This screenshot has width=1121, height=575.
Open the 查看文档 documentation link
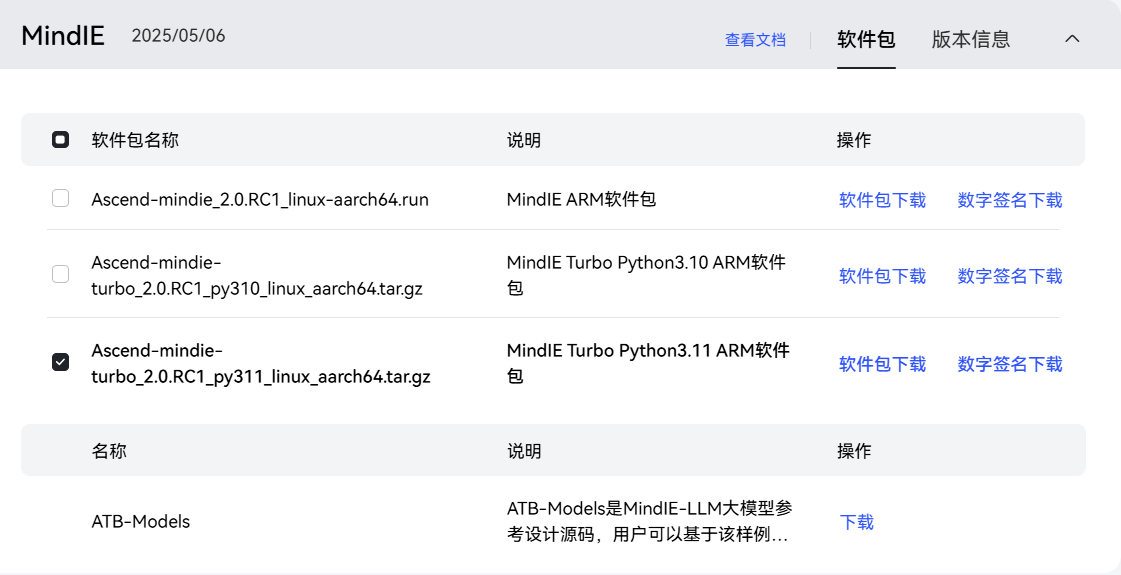[755, 40]
